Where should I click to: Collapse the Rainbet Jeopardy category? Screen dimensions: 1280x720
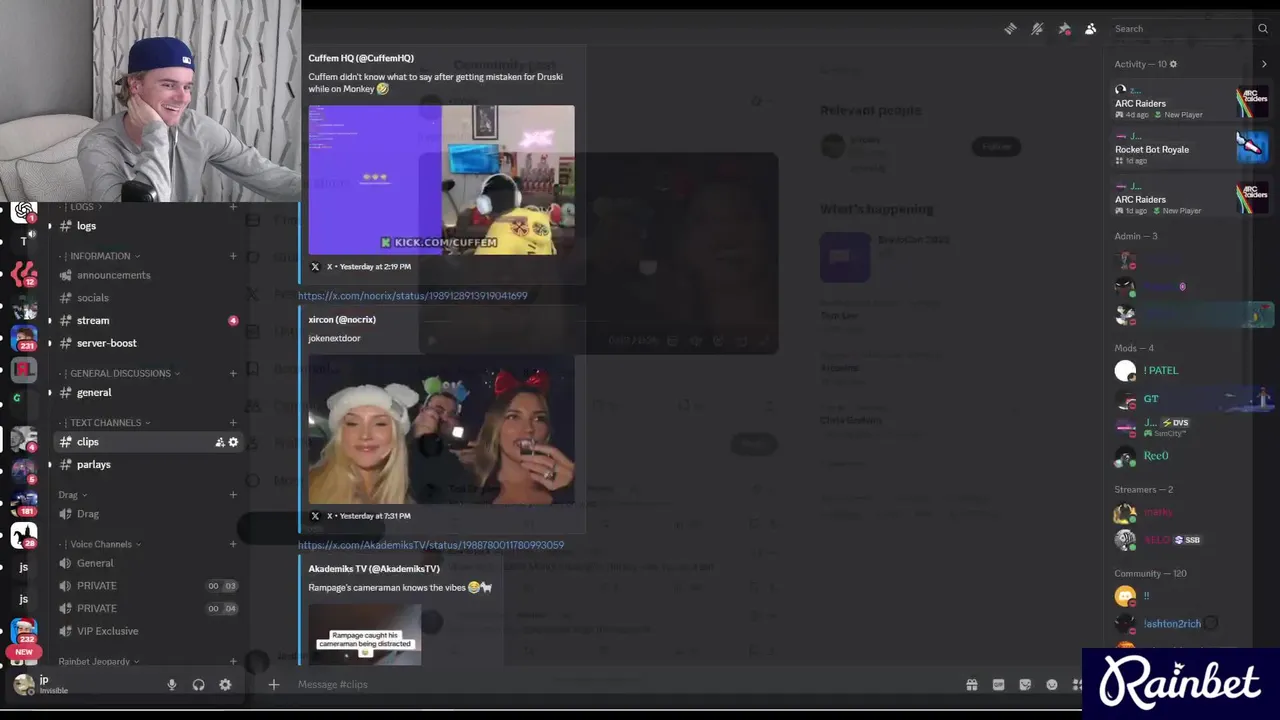coord(98,661)
